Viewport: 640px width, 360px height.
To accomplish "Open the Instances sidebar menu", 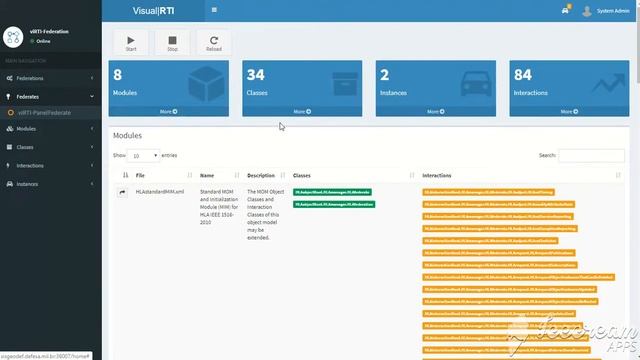I will tap(51, 184).
